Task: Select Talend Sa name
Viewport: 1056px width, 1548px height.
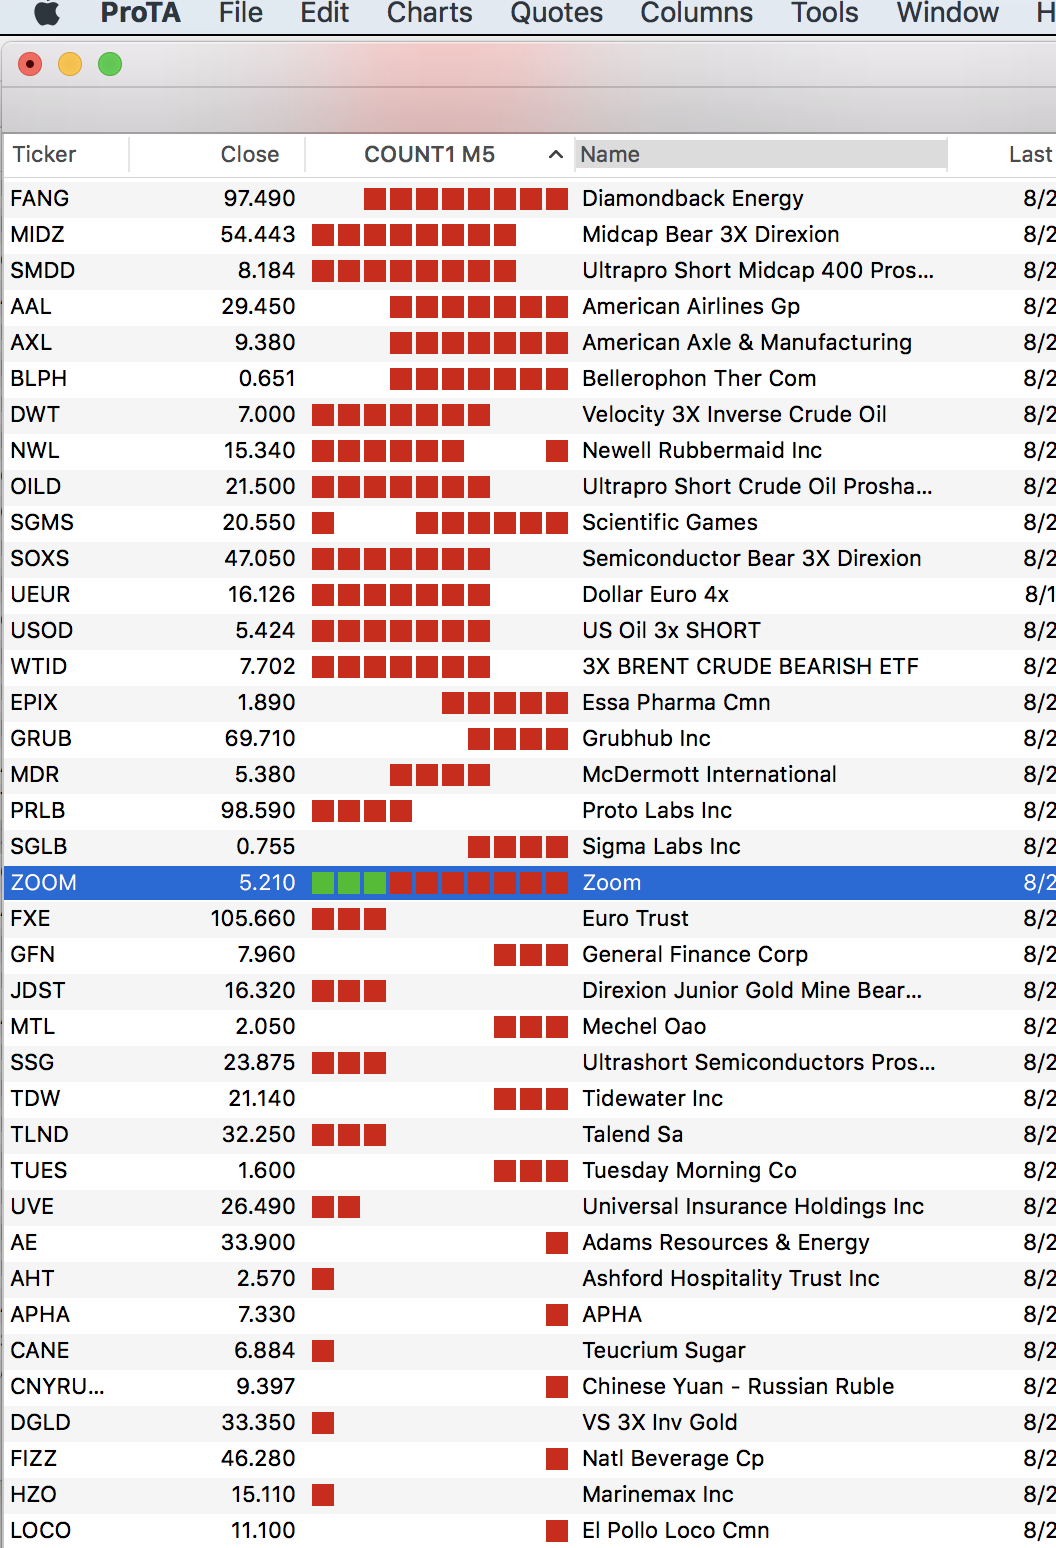Action: tap(633, 1134)
